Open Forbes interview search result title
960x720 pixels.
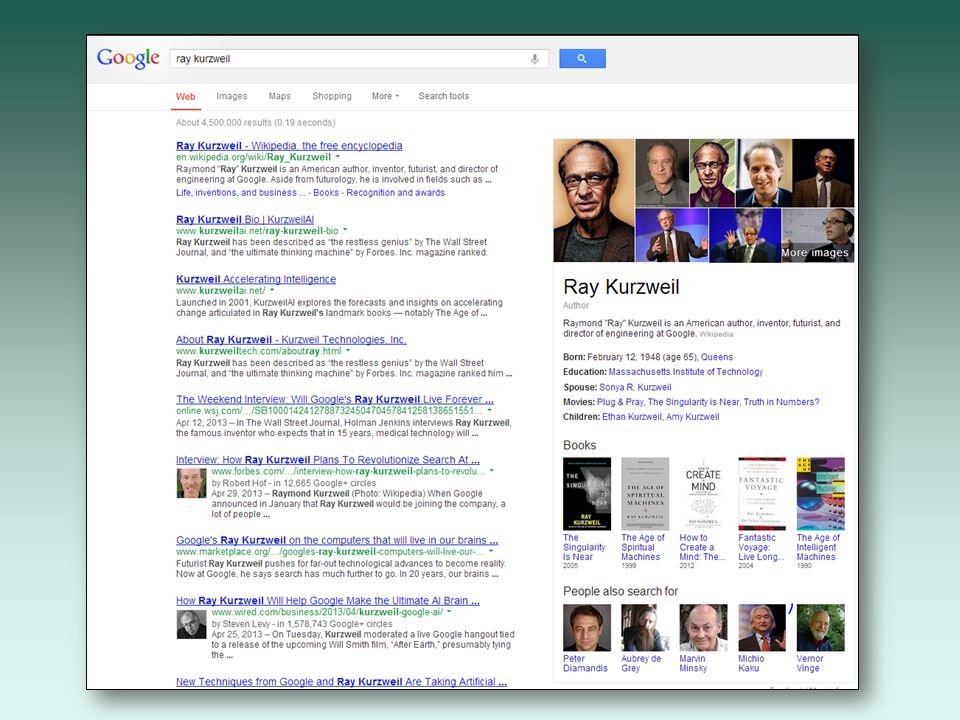tap(328, 460)
